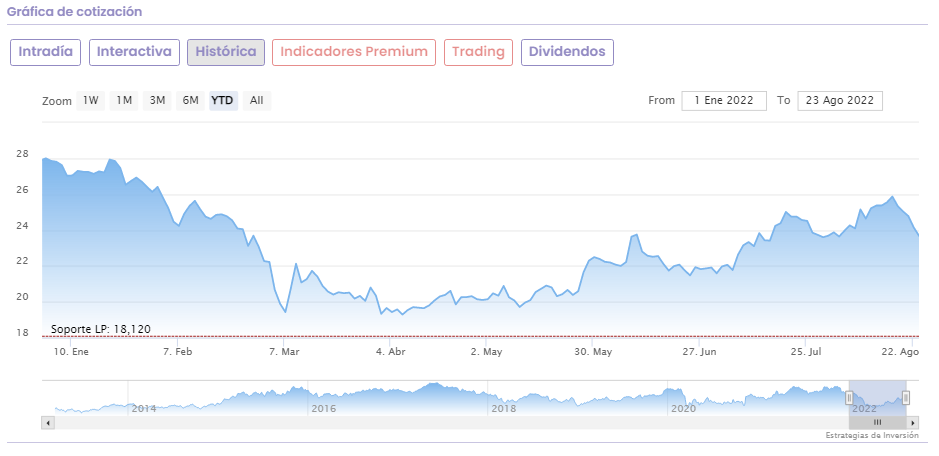Click the navigator right range handle
The height and width of the screenshot is (456, 939).
pyautogui.click(x=905, y=397)
